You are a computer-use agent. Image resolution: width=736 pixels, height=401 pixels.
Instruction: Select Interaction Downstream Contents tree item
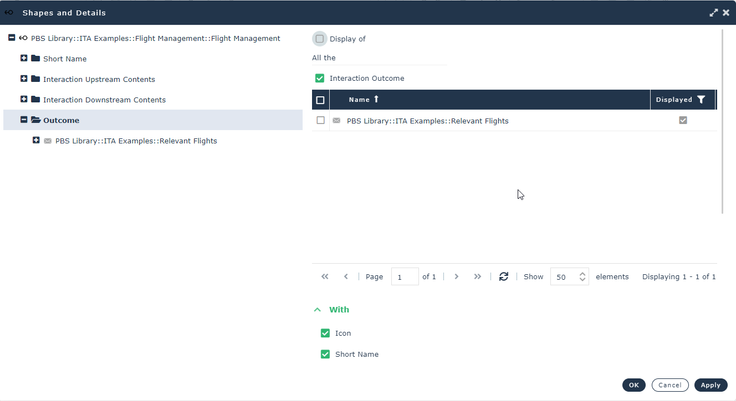(104, 100)
